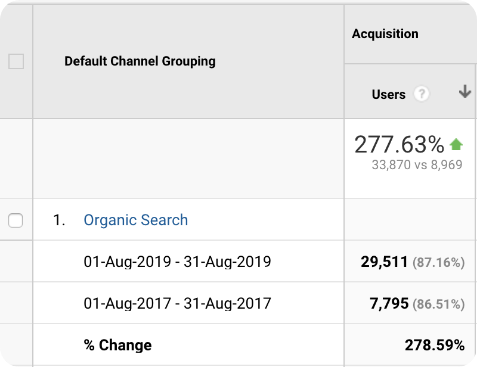Tick the select-all checkbox in table header
This screenshot has height=367, width=477.
(16, 61)
